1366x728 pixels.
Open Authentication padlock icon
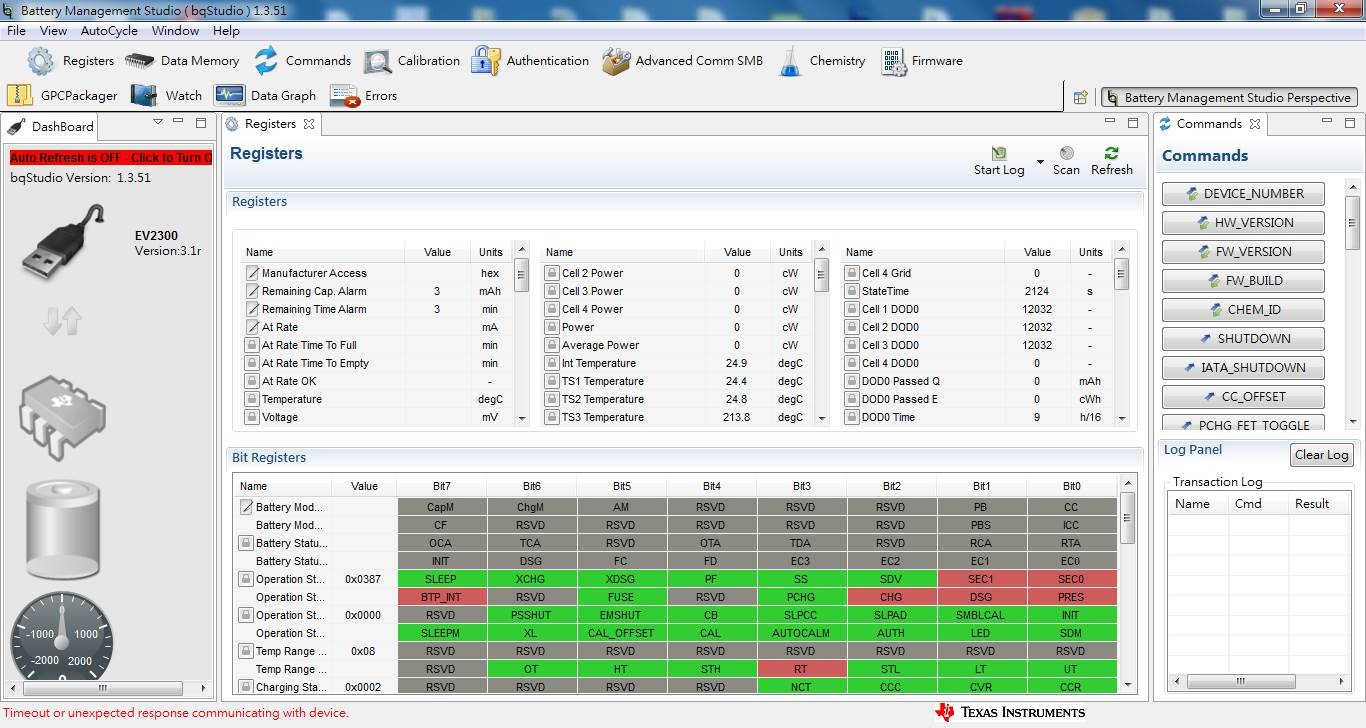486,60
